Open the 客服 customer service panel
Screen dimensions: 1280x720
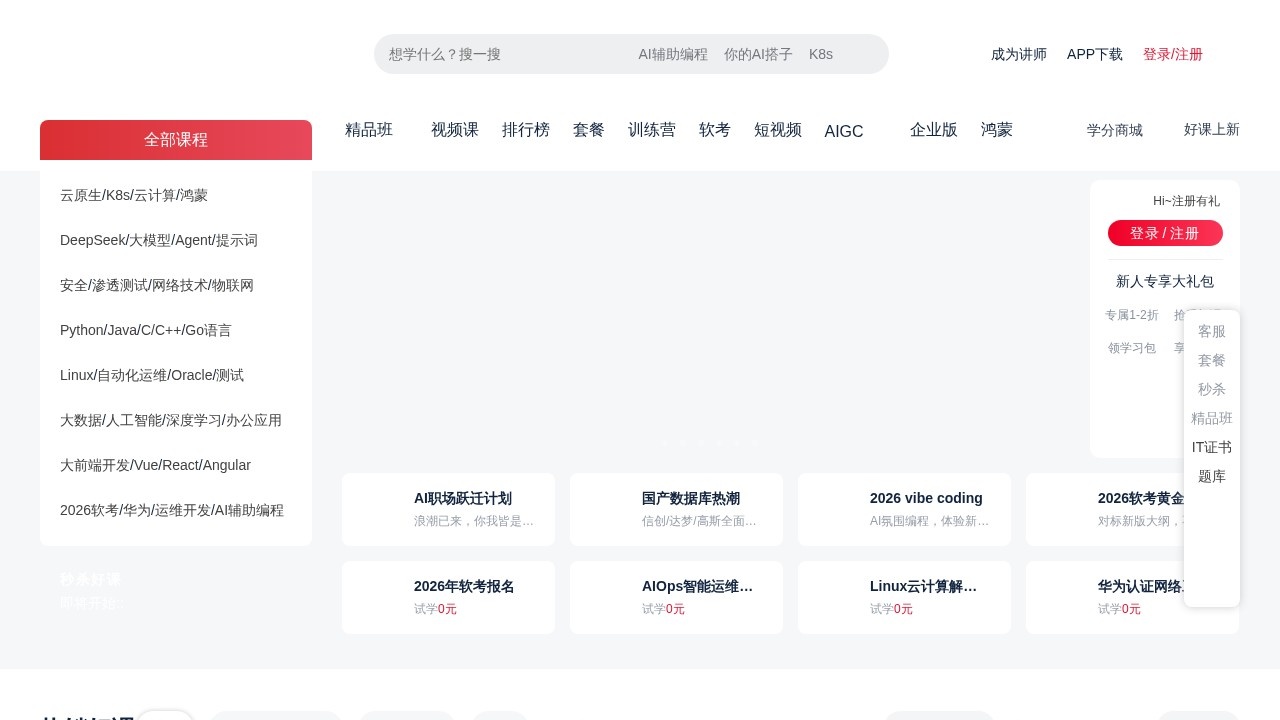click(1211, 331)
